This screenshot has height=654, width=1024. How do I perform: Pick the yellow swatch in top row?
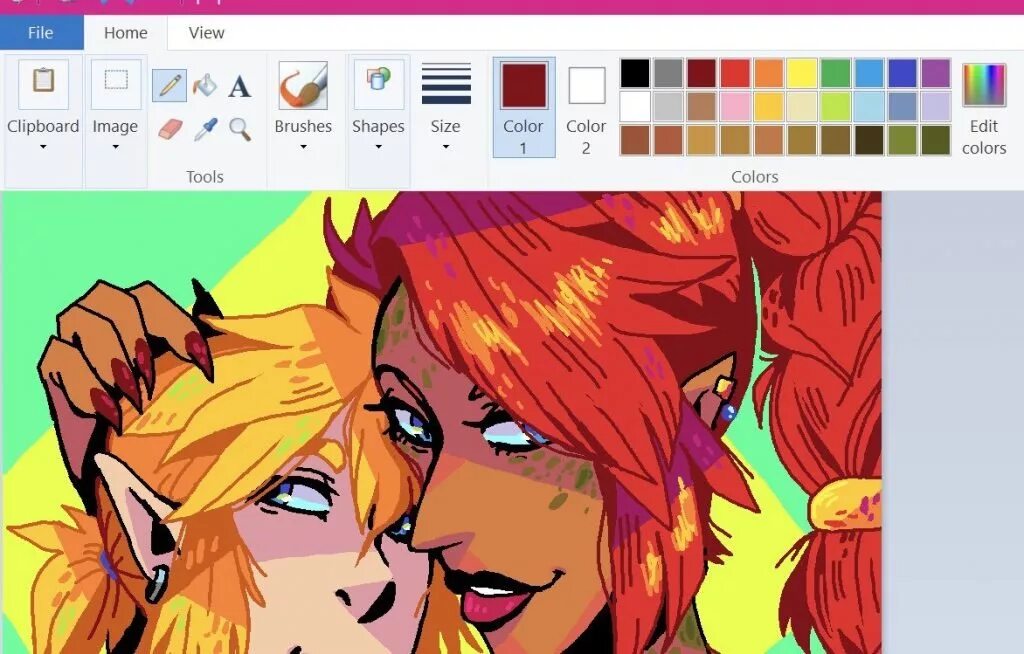[x=802, y=73]
